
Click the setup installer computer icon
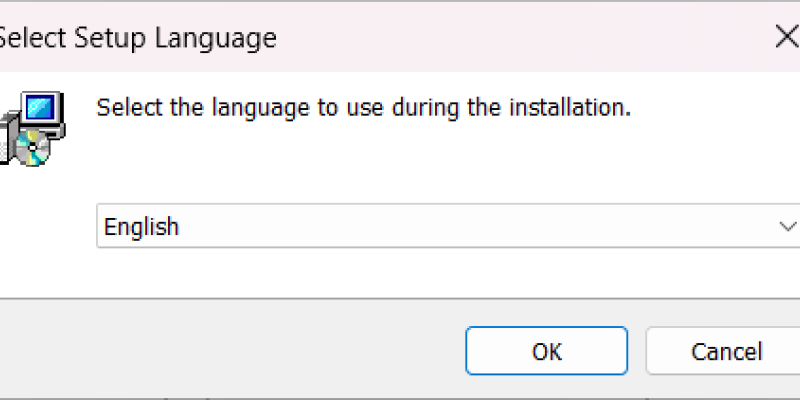[x=32, y=126]
